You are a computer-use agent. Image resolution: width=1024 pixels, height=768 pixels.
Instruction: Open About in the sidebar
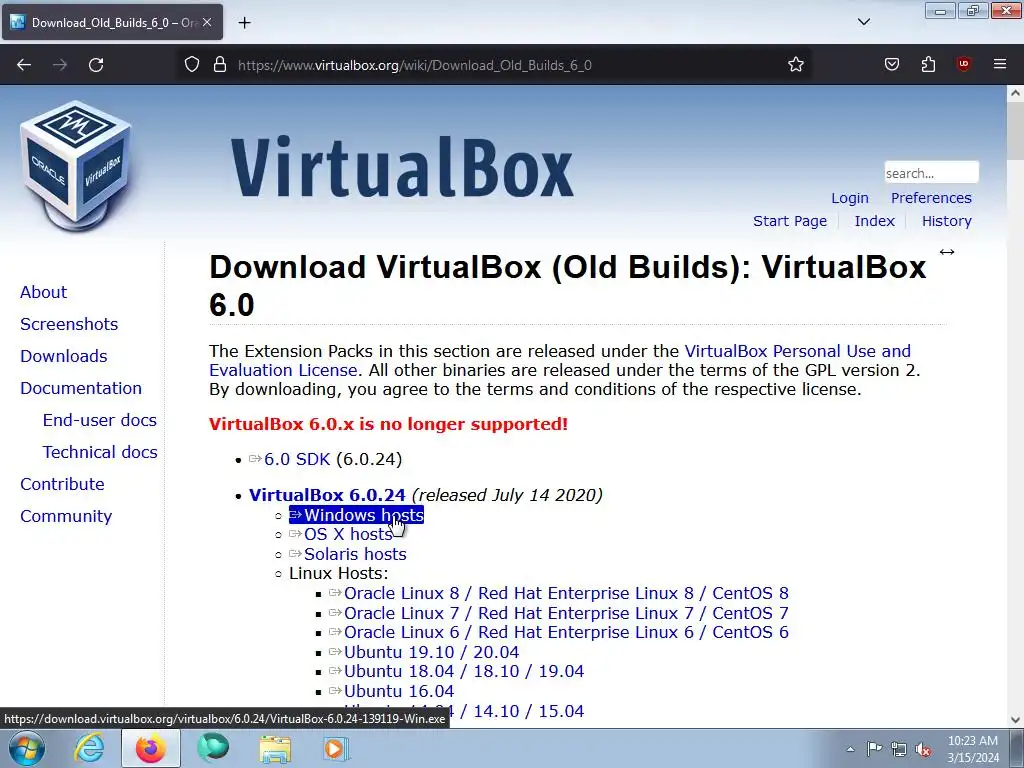pos(43,292)
